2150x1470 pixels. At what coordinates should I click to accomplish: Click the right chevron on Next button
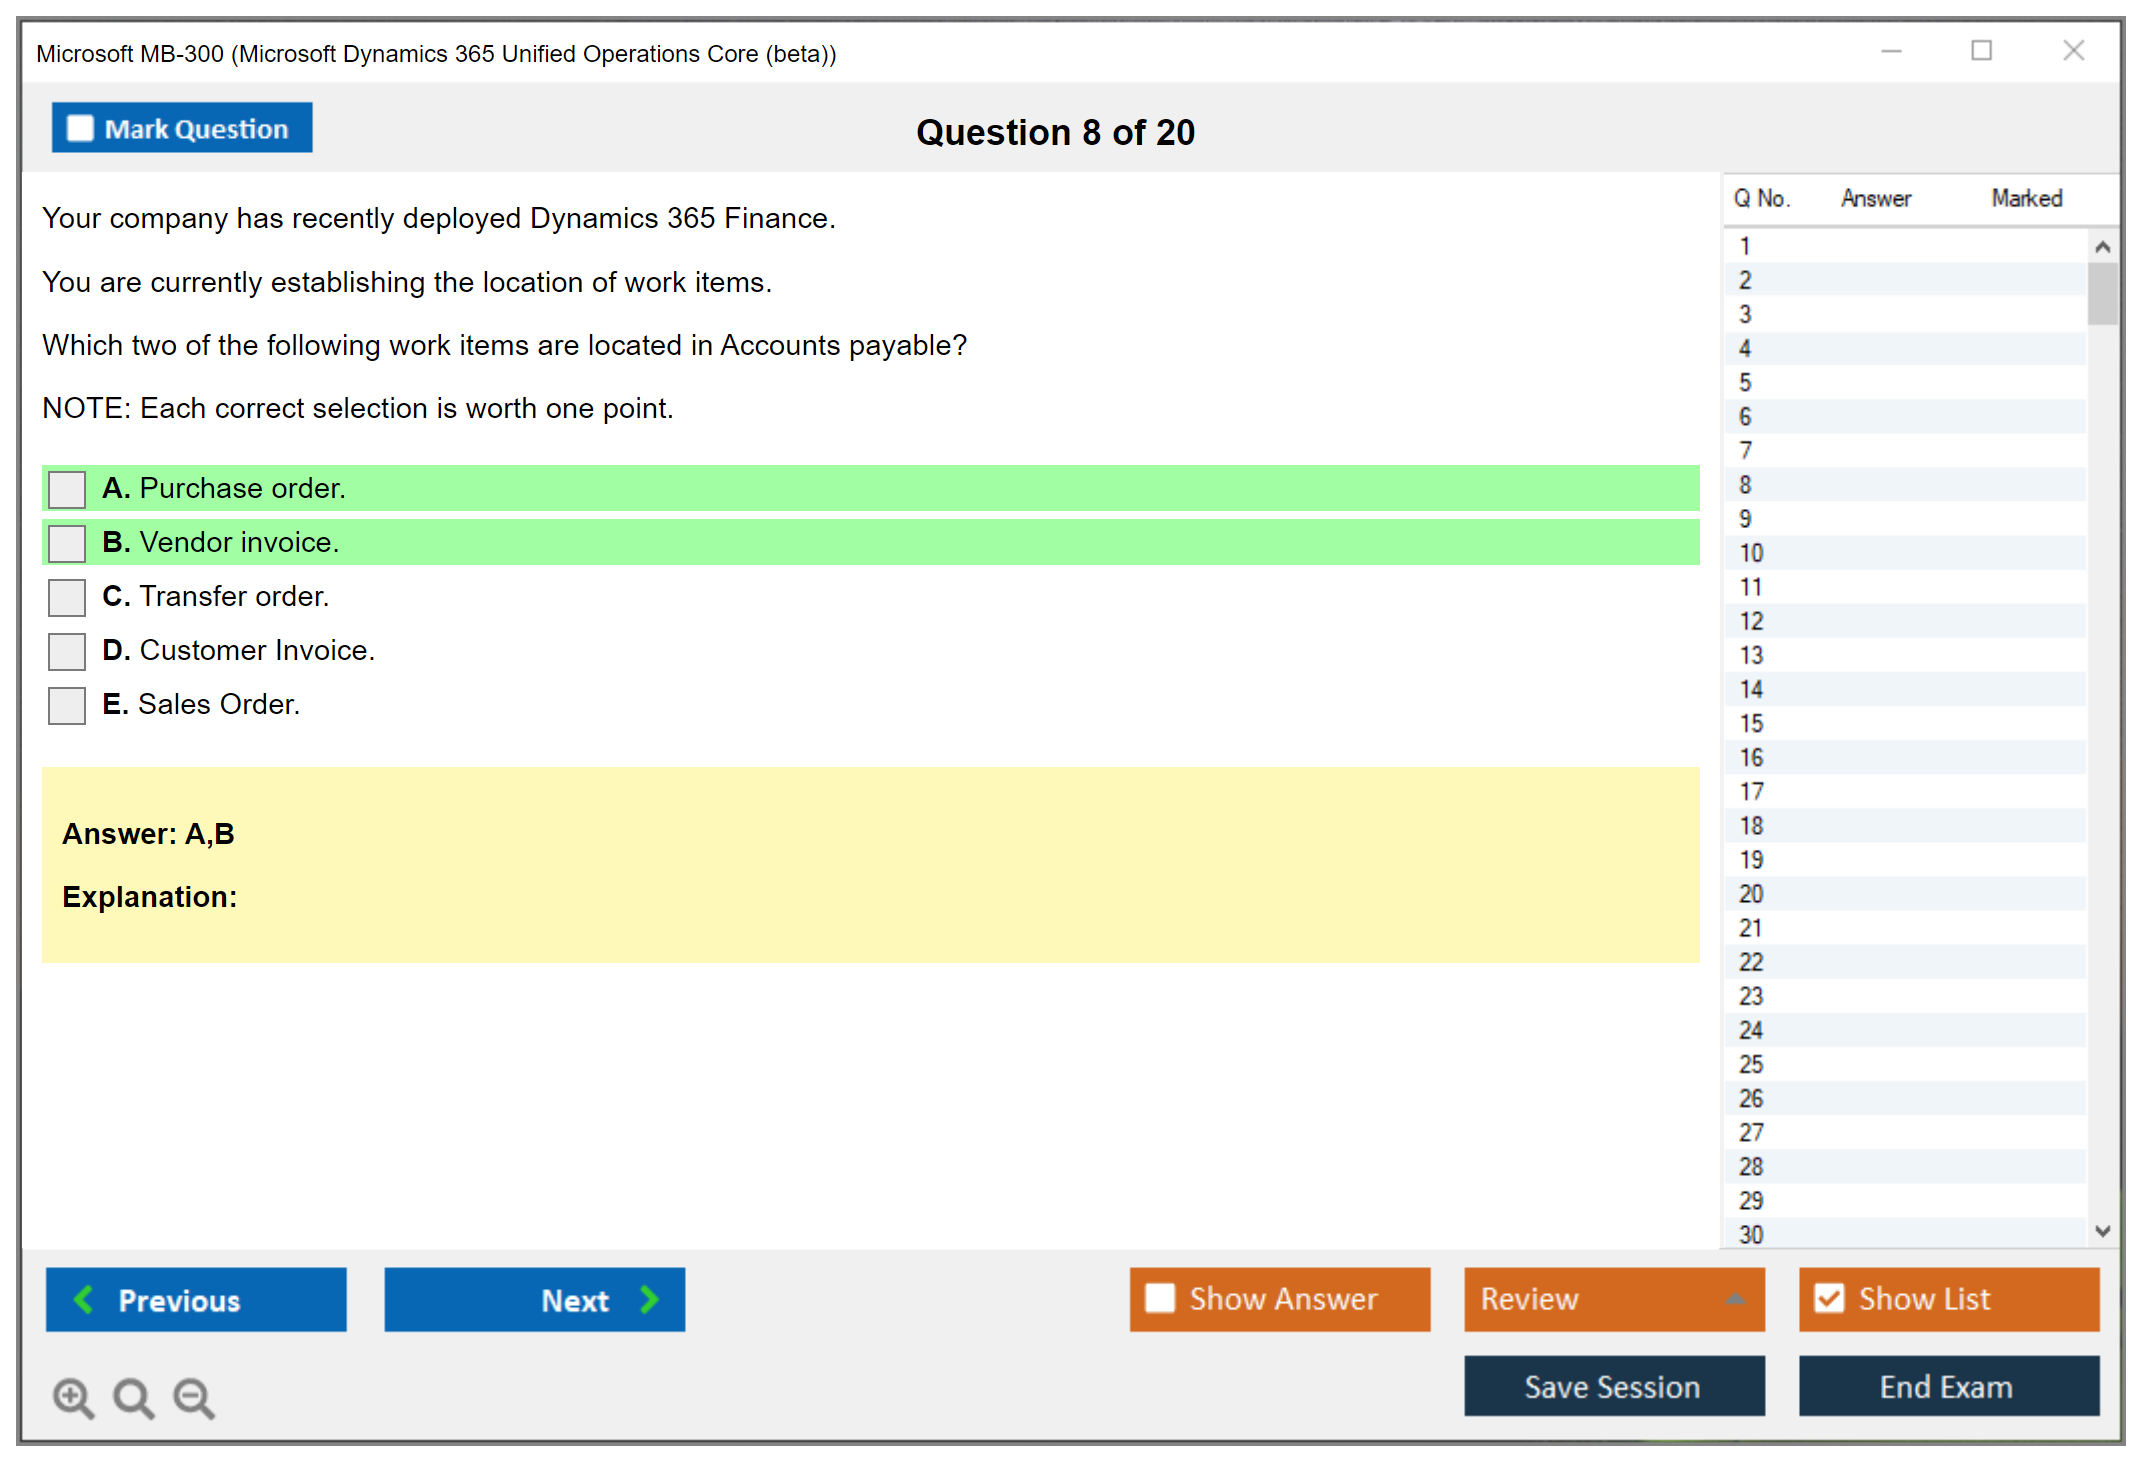click(x=649, y=1299)
